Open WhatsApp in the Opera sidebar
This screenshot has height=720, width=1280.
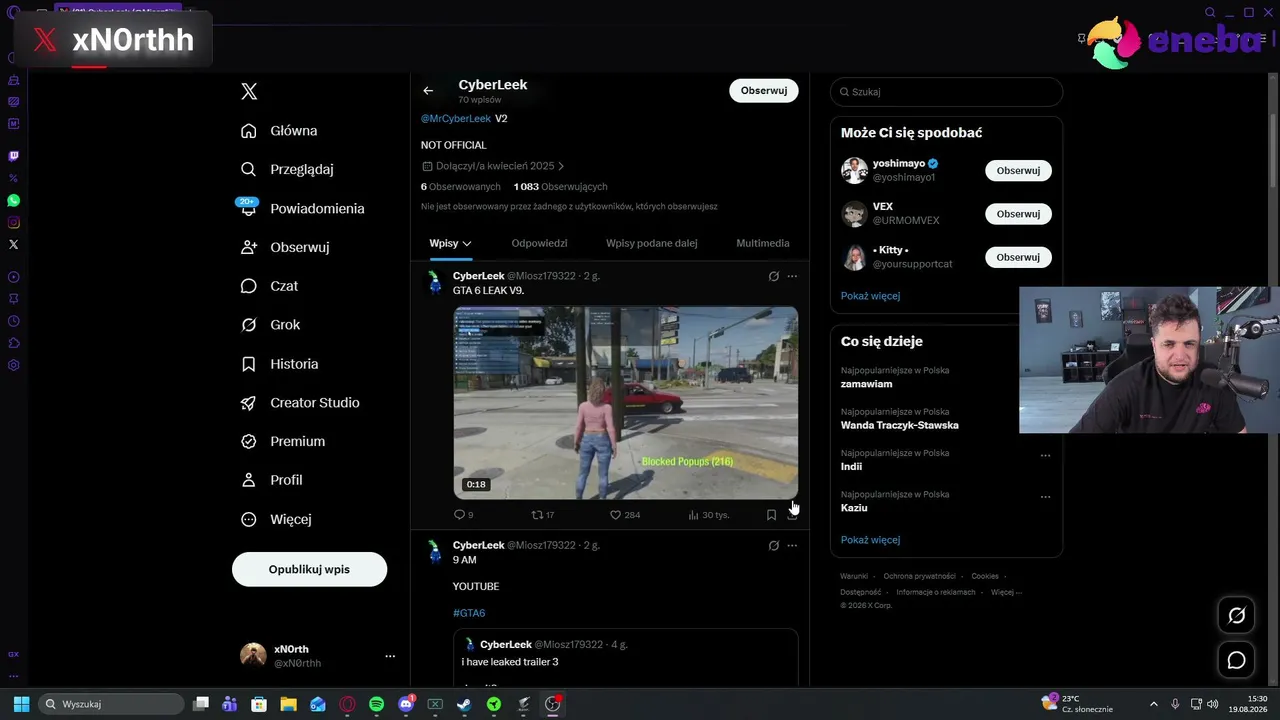[14, 200]
